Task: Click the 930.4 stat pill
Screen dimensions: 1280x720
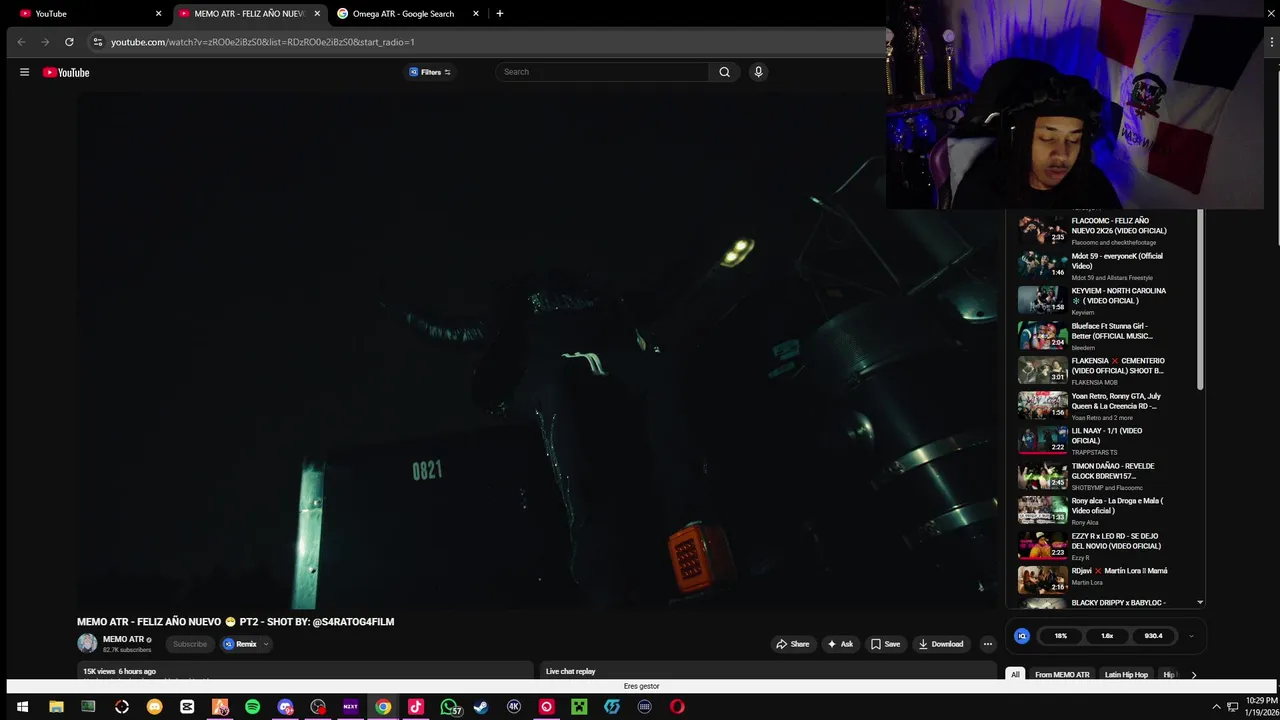Action: [1153, 636]
